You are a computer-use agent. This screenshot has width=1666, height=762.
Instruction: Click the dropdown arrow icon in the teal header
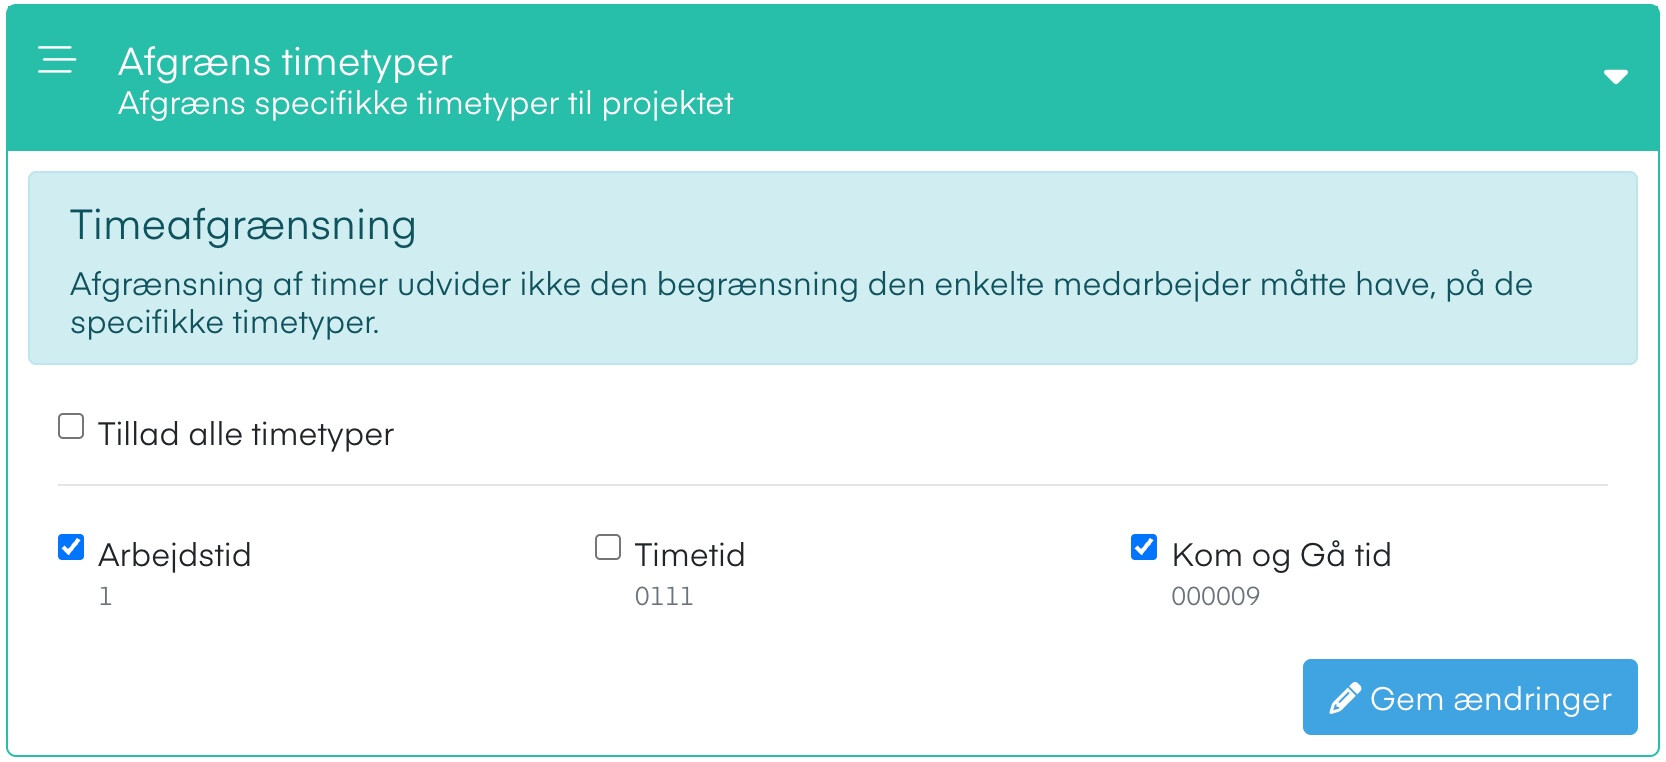1617,76
